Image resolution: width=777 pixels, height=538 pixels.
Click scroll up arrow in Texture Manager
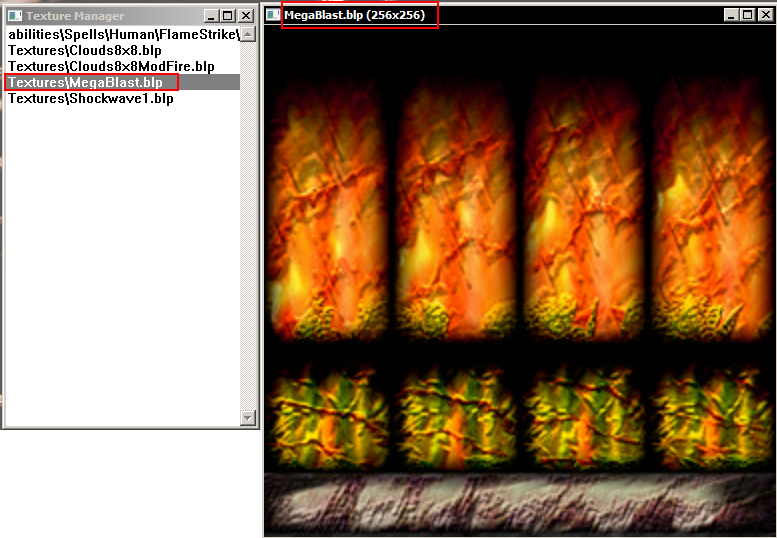[248, 34]
